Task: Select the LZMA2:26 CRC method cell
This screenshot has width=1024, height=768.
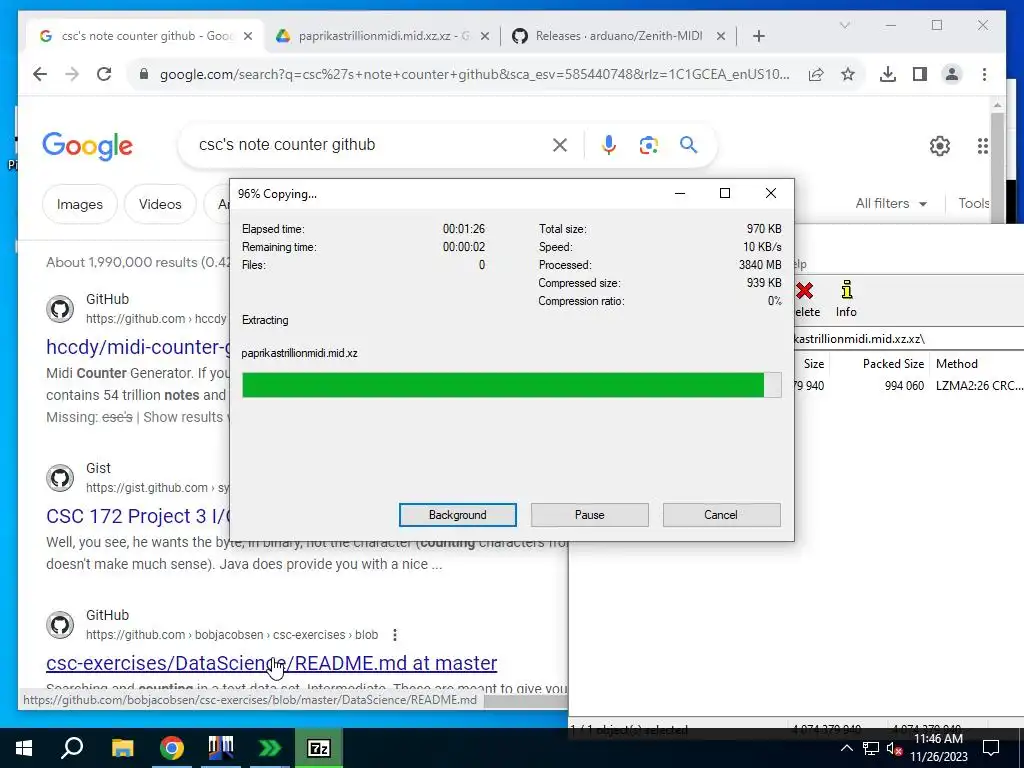Action: pos(978,386)
